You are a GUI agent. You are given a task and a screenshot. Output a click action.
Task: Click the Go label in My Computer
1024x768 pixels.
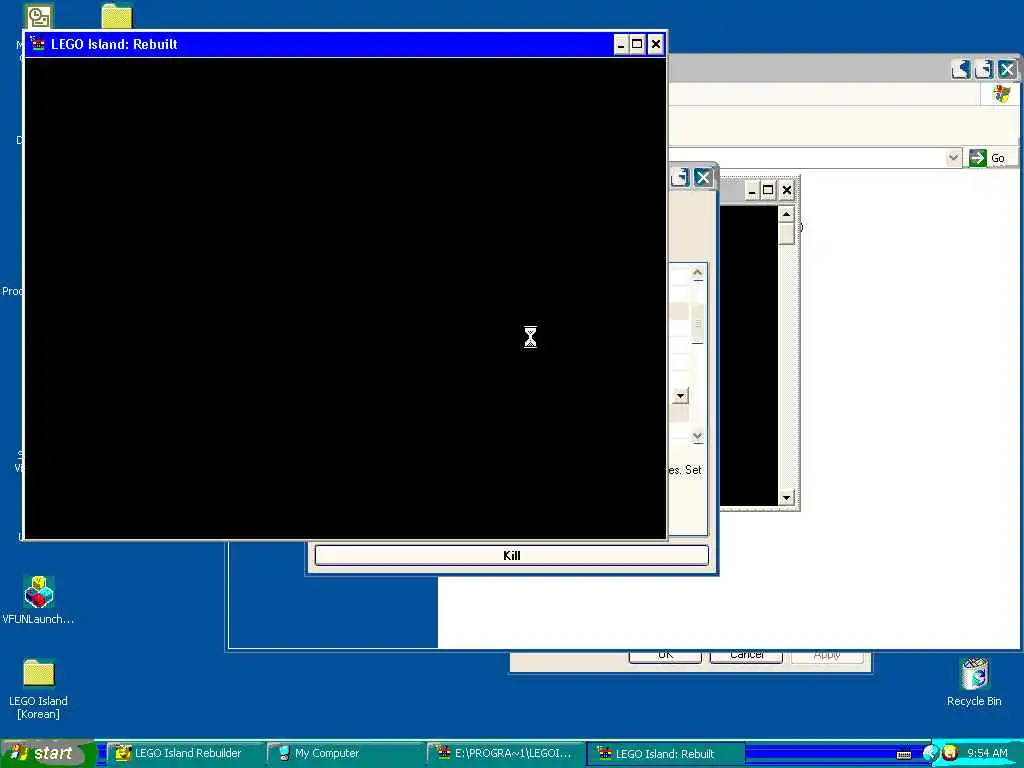998,158
